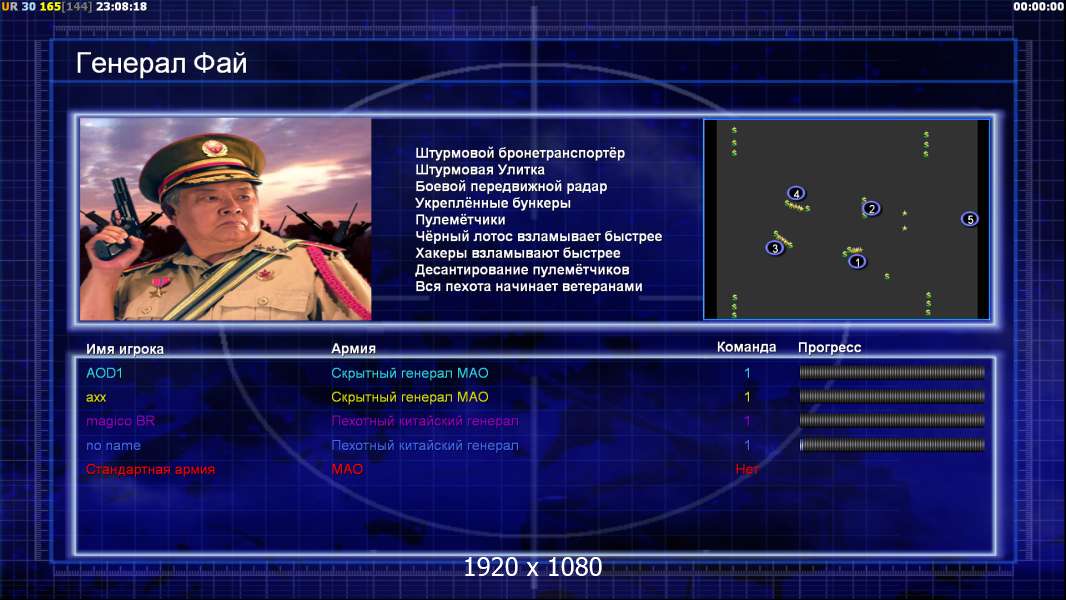The height and width of the screenshot is (600, 1066).
Task: Click 'Прогресс' column header
Action: (x=829, y=347)
